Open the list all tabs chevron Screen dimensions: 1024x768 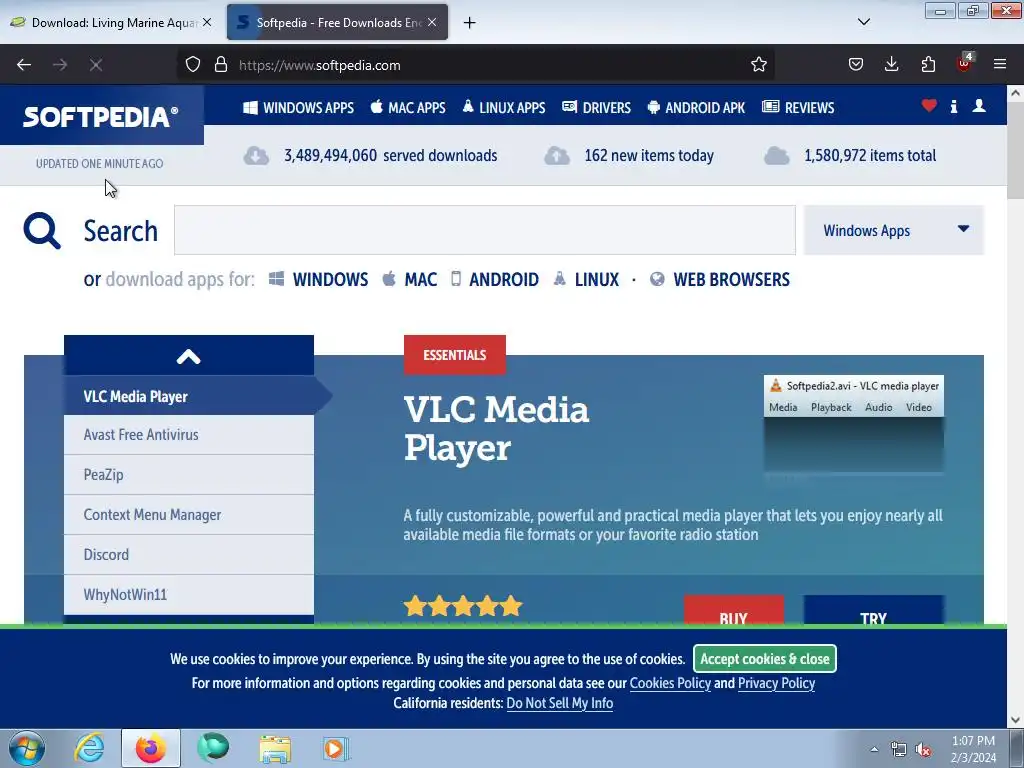[x=863, y=22]
